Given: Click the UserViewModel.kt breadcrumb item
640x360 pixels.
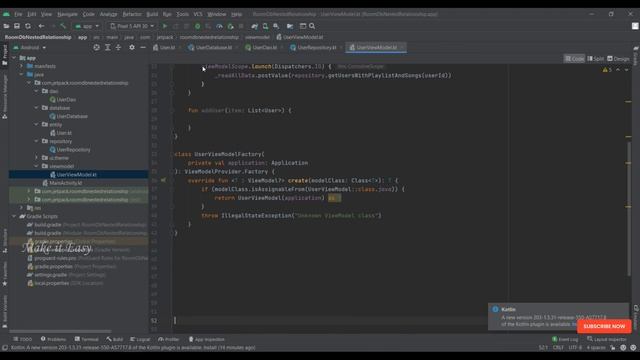Looking at the screenshot, I should (300, 37).
